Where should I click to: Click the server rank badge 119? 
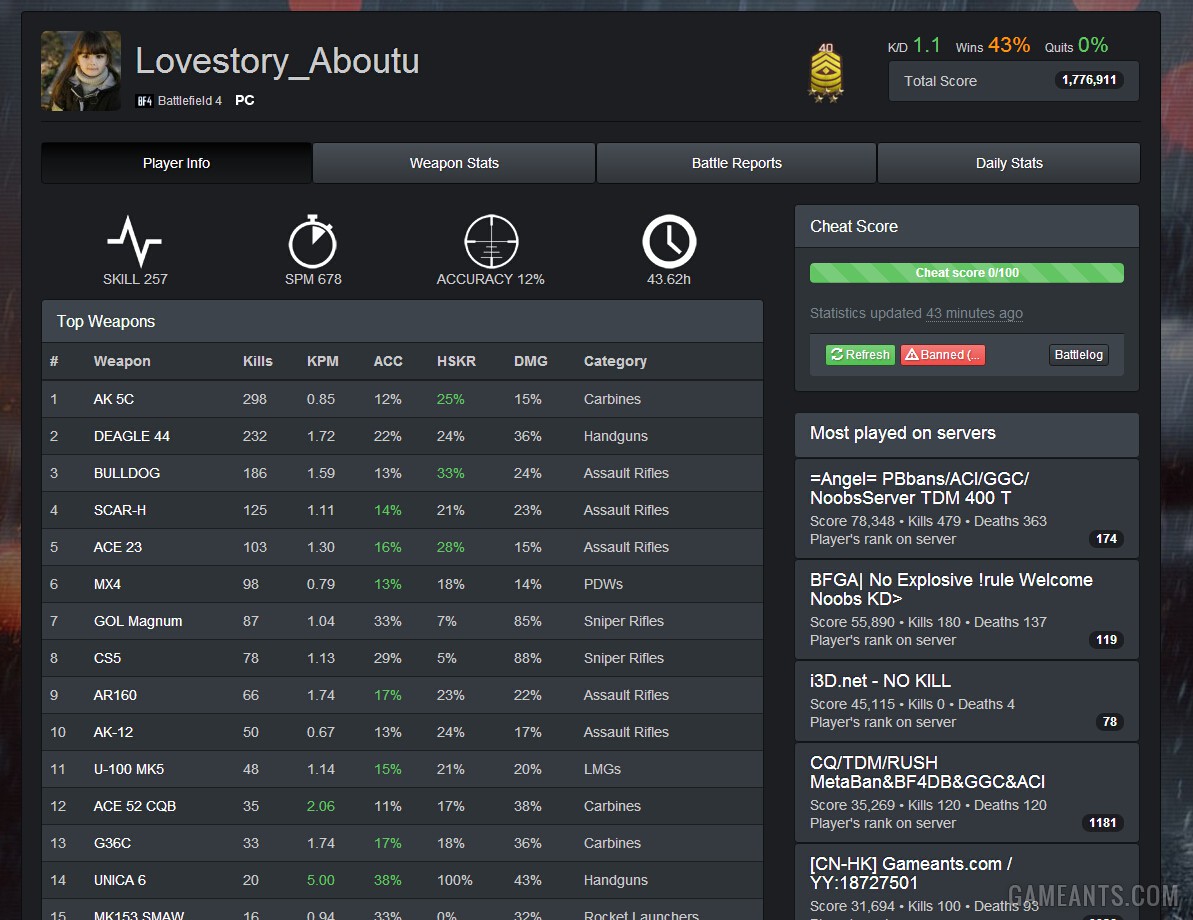click(1106, 640)
